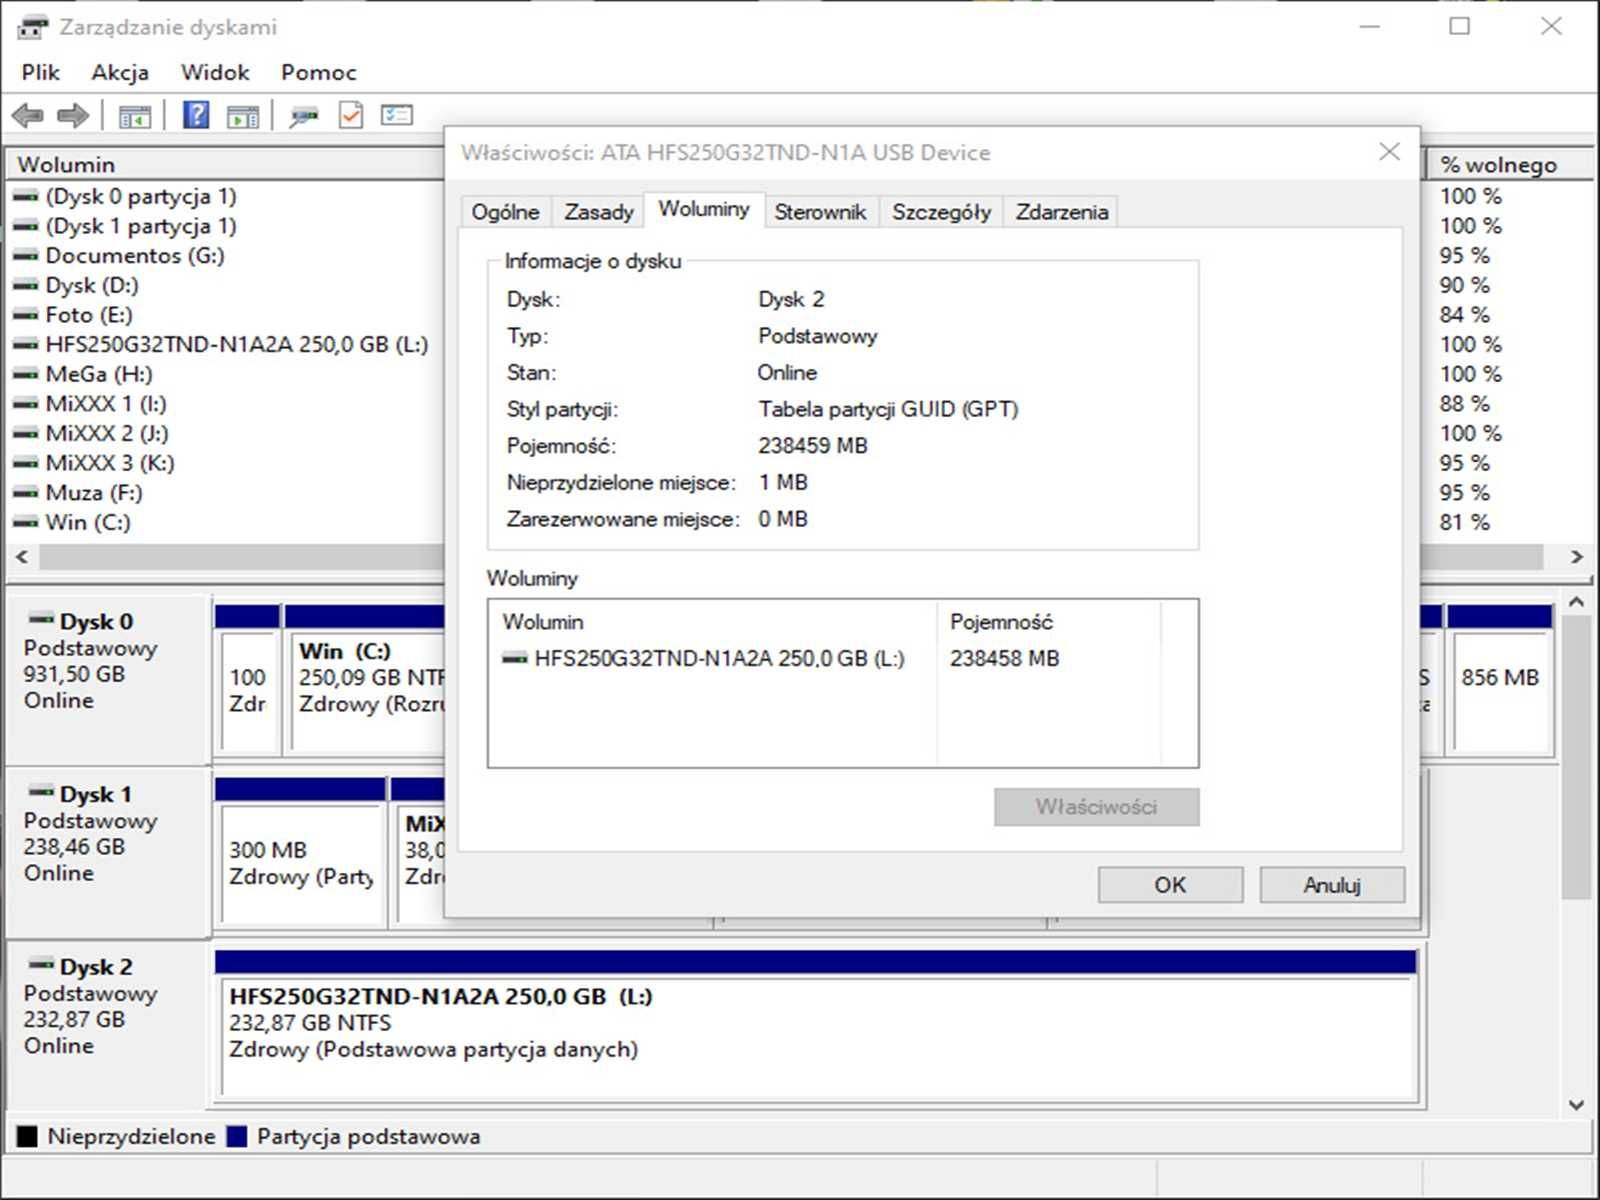This screenshot has height=1200, width=1600.
Task: Click the 238459 MB Pojemność value
Action: tap(813, 446)
